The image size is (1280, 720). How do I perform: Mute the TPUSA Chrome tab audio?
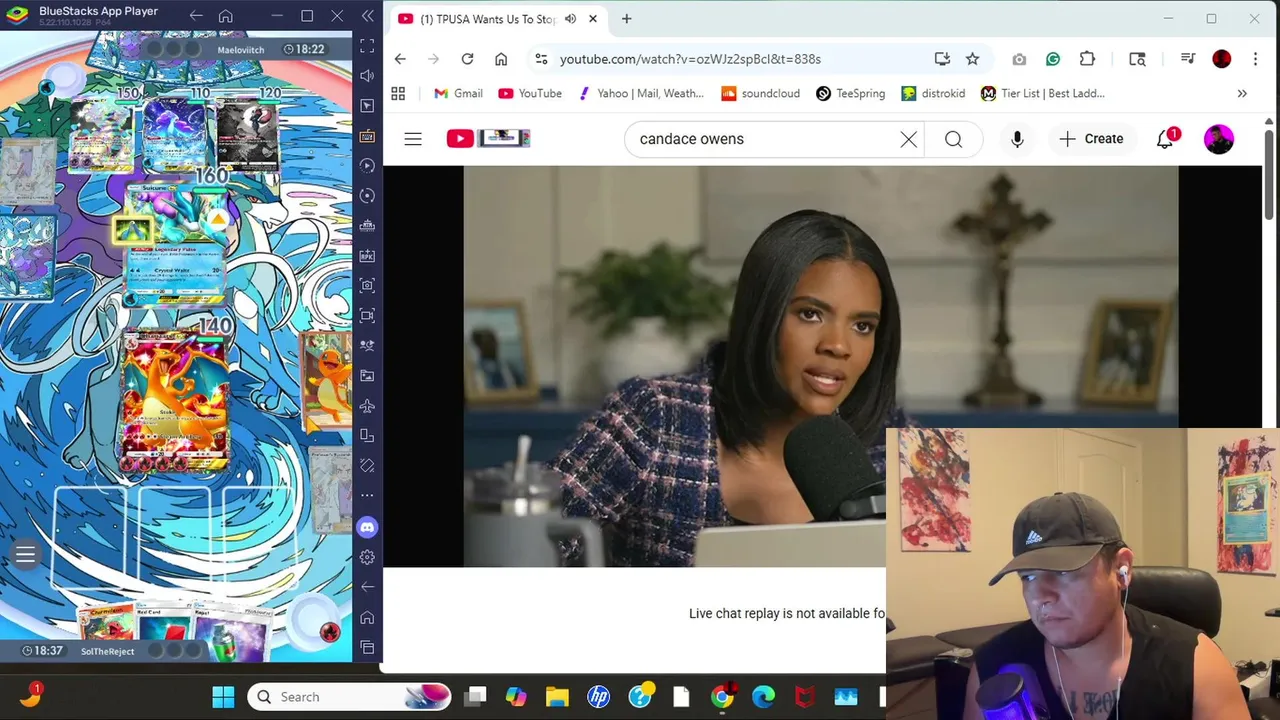pyautogui.click(x=570, y=19)
